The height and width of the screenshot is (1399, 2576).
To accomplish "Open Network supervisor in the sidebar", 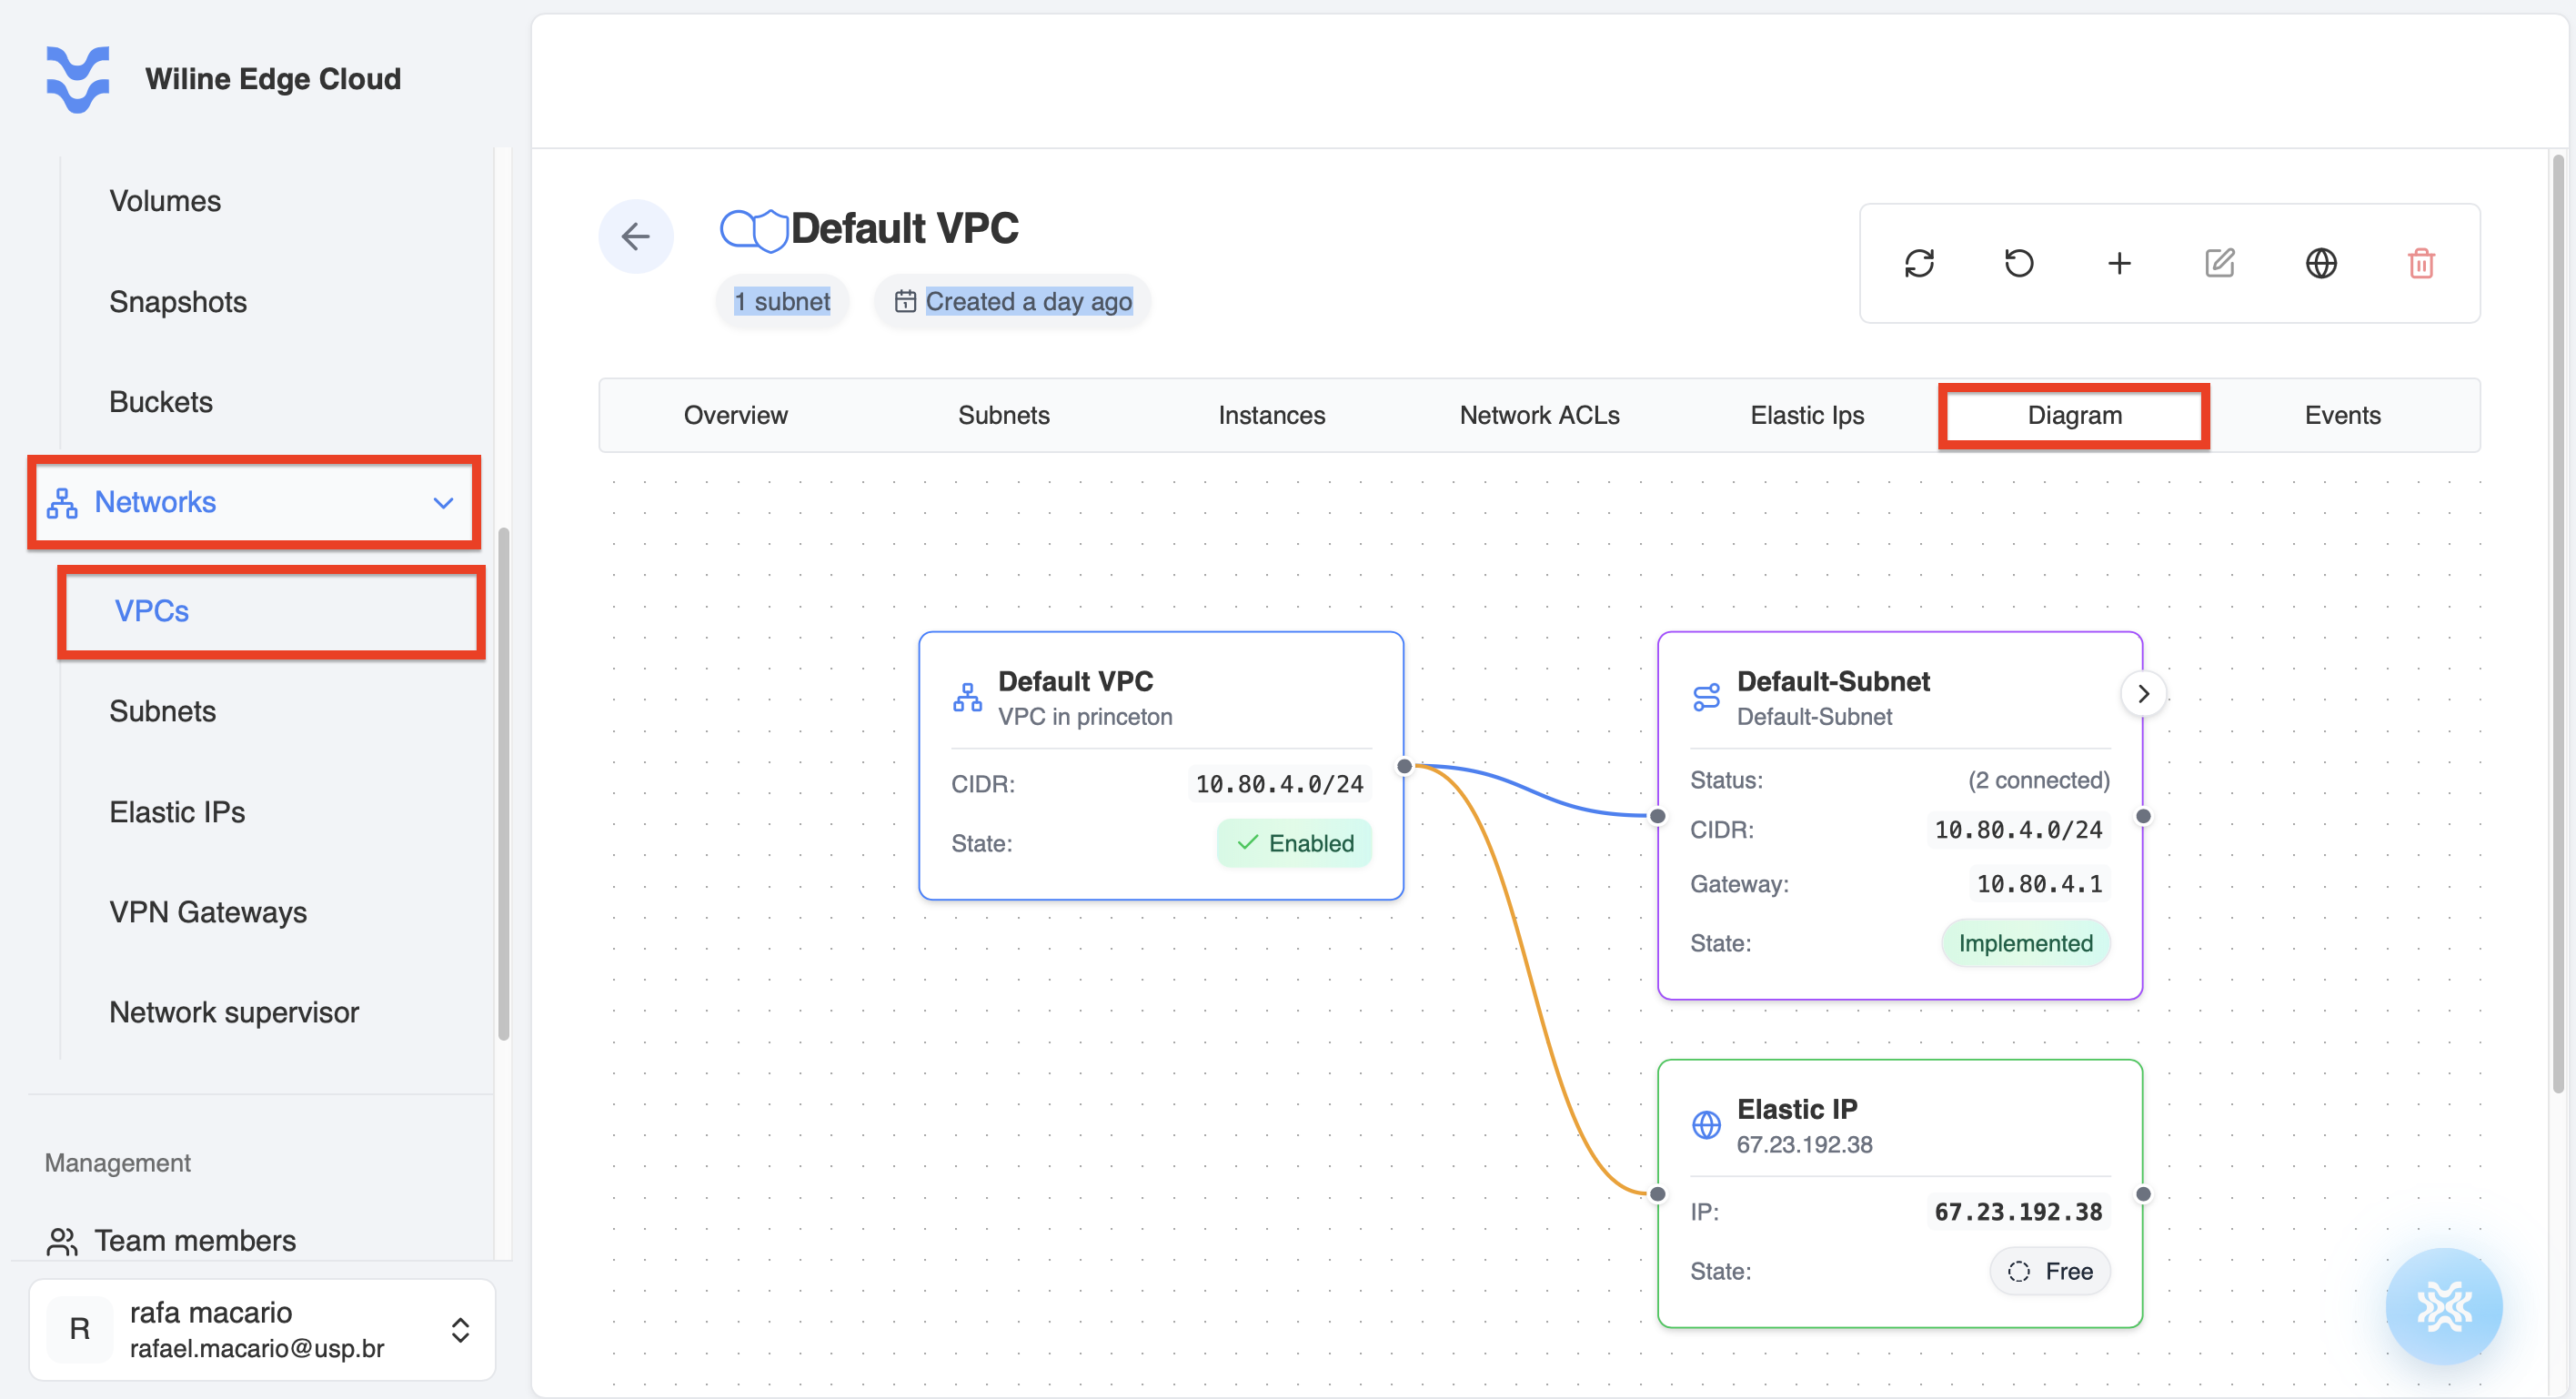I will pyautogui.click(x=234, y=1012).
